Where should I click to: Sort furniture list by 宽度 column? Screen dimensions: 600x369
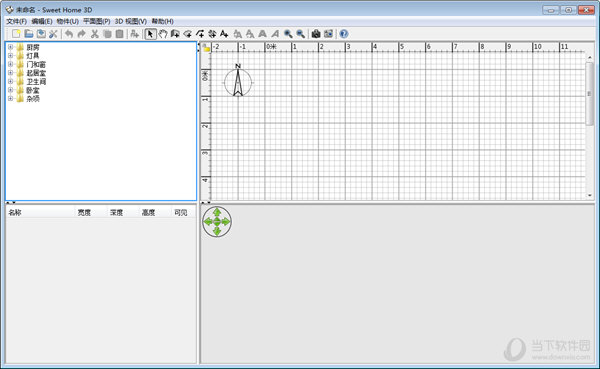(x=91, y=212)
